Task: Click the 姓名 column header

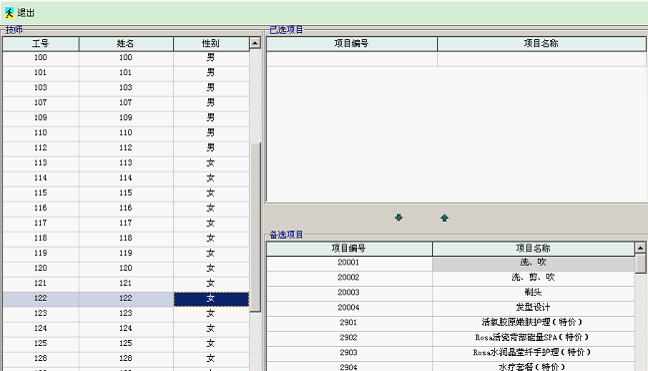Action: click(126, 43)
